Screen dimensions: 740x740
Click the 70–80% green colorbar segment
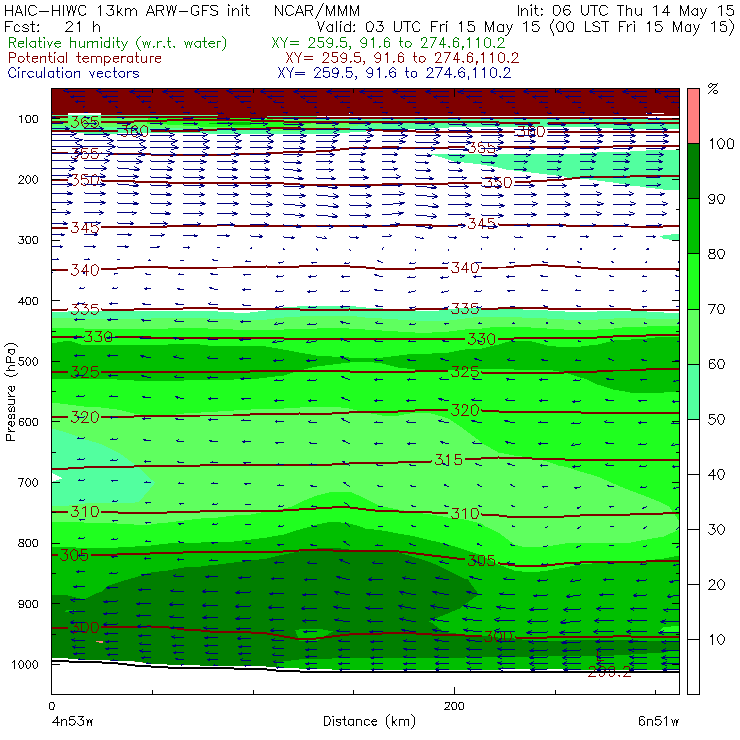(x=693, y=281)
